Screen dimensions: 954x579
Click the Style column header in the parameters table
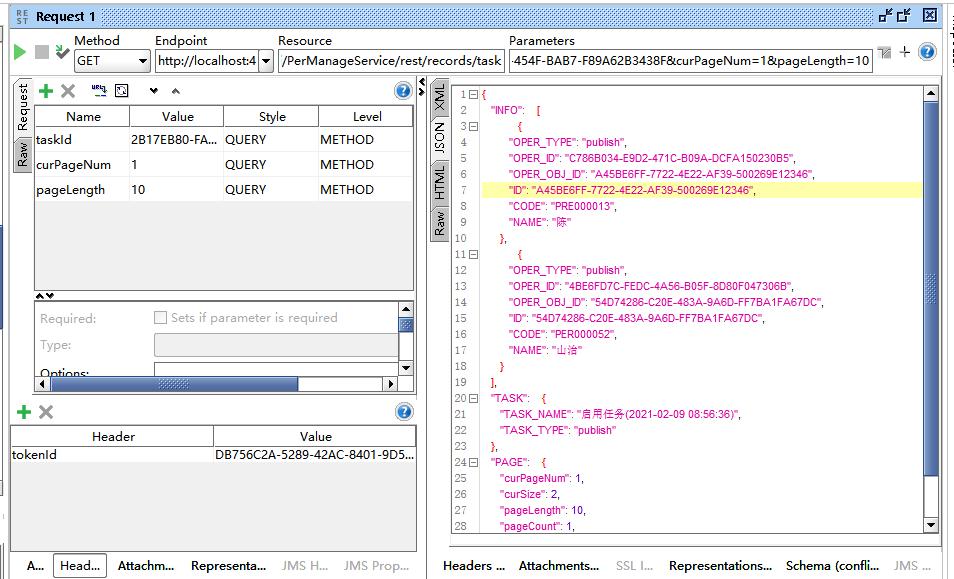pos(271,117)
